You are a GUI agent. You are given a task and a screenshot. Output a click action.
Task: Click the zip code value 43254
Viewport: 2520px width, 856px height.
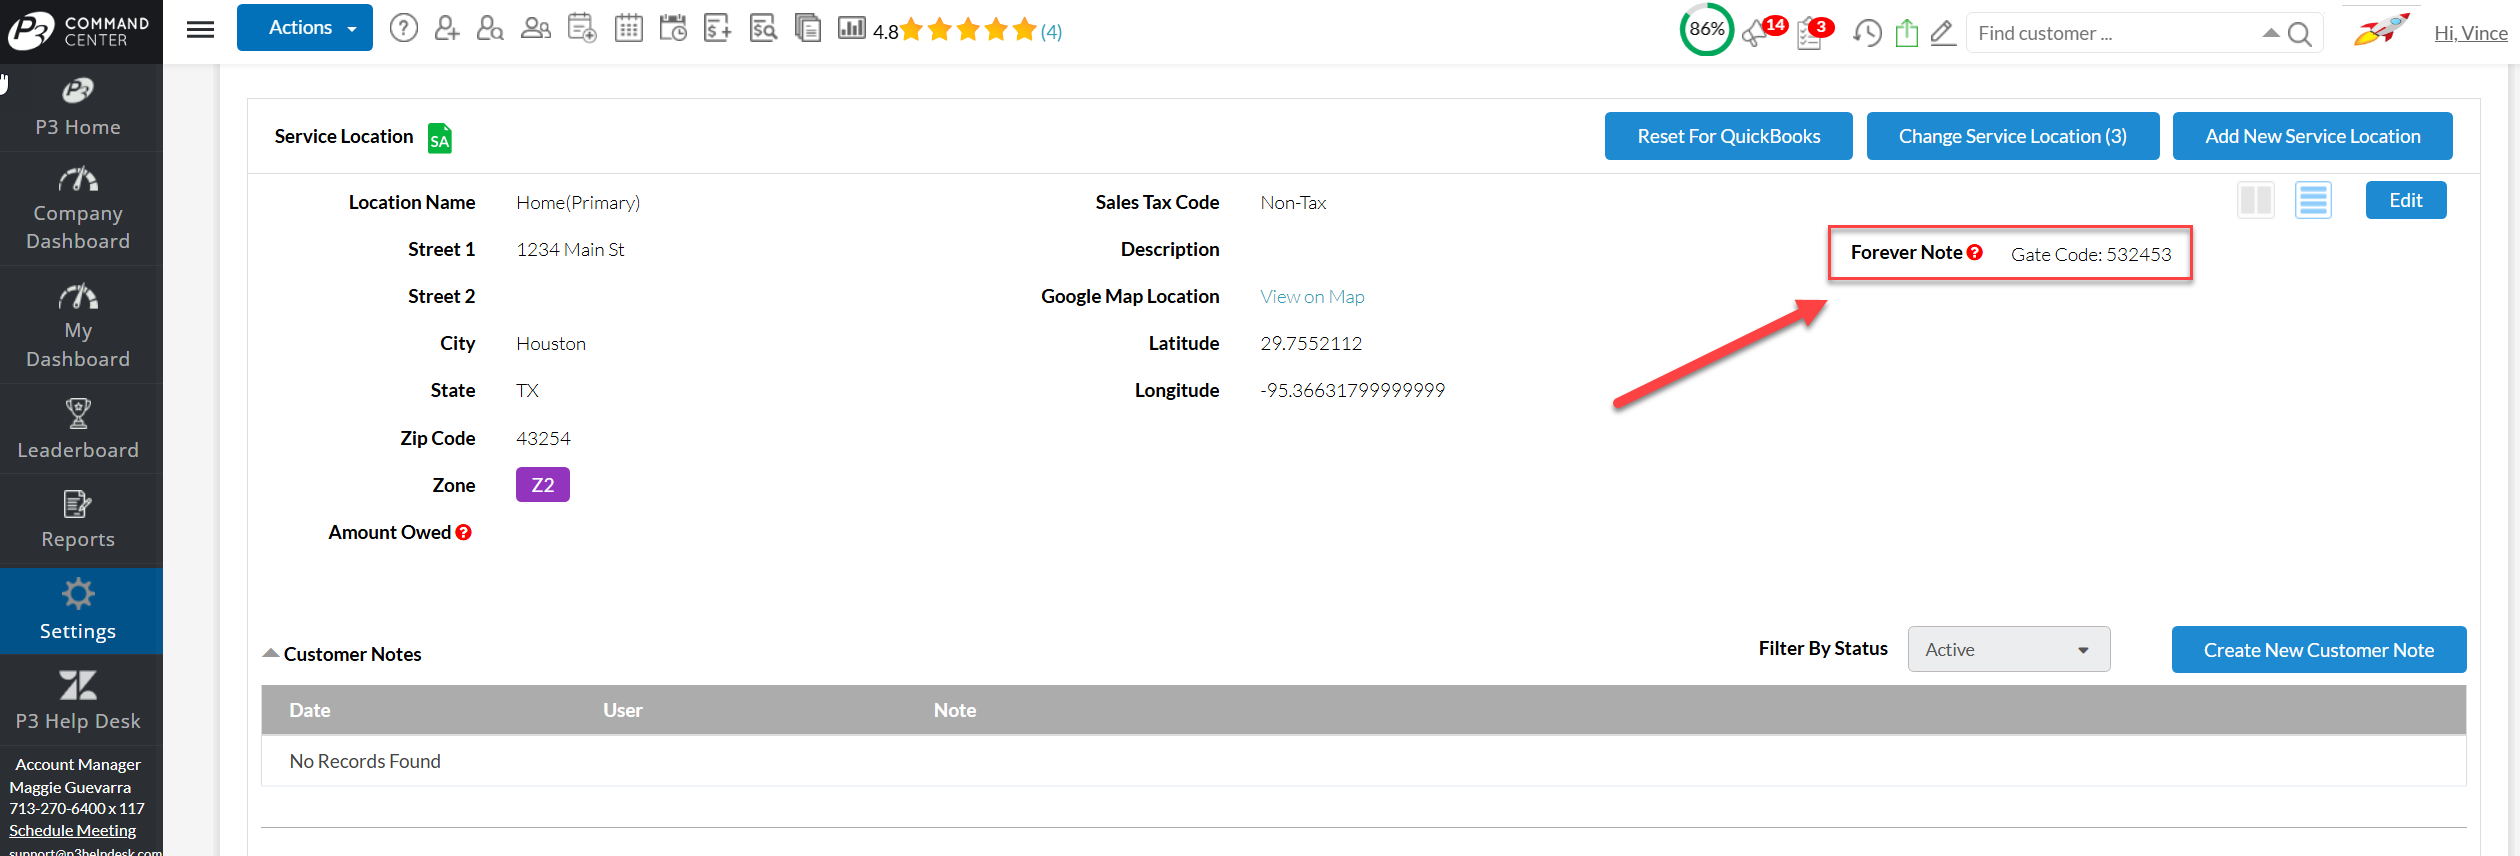543,438
